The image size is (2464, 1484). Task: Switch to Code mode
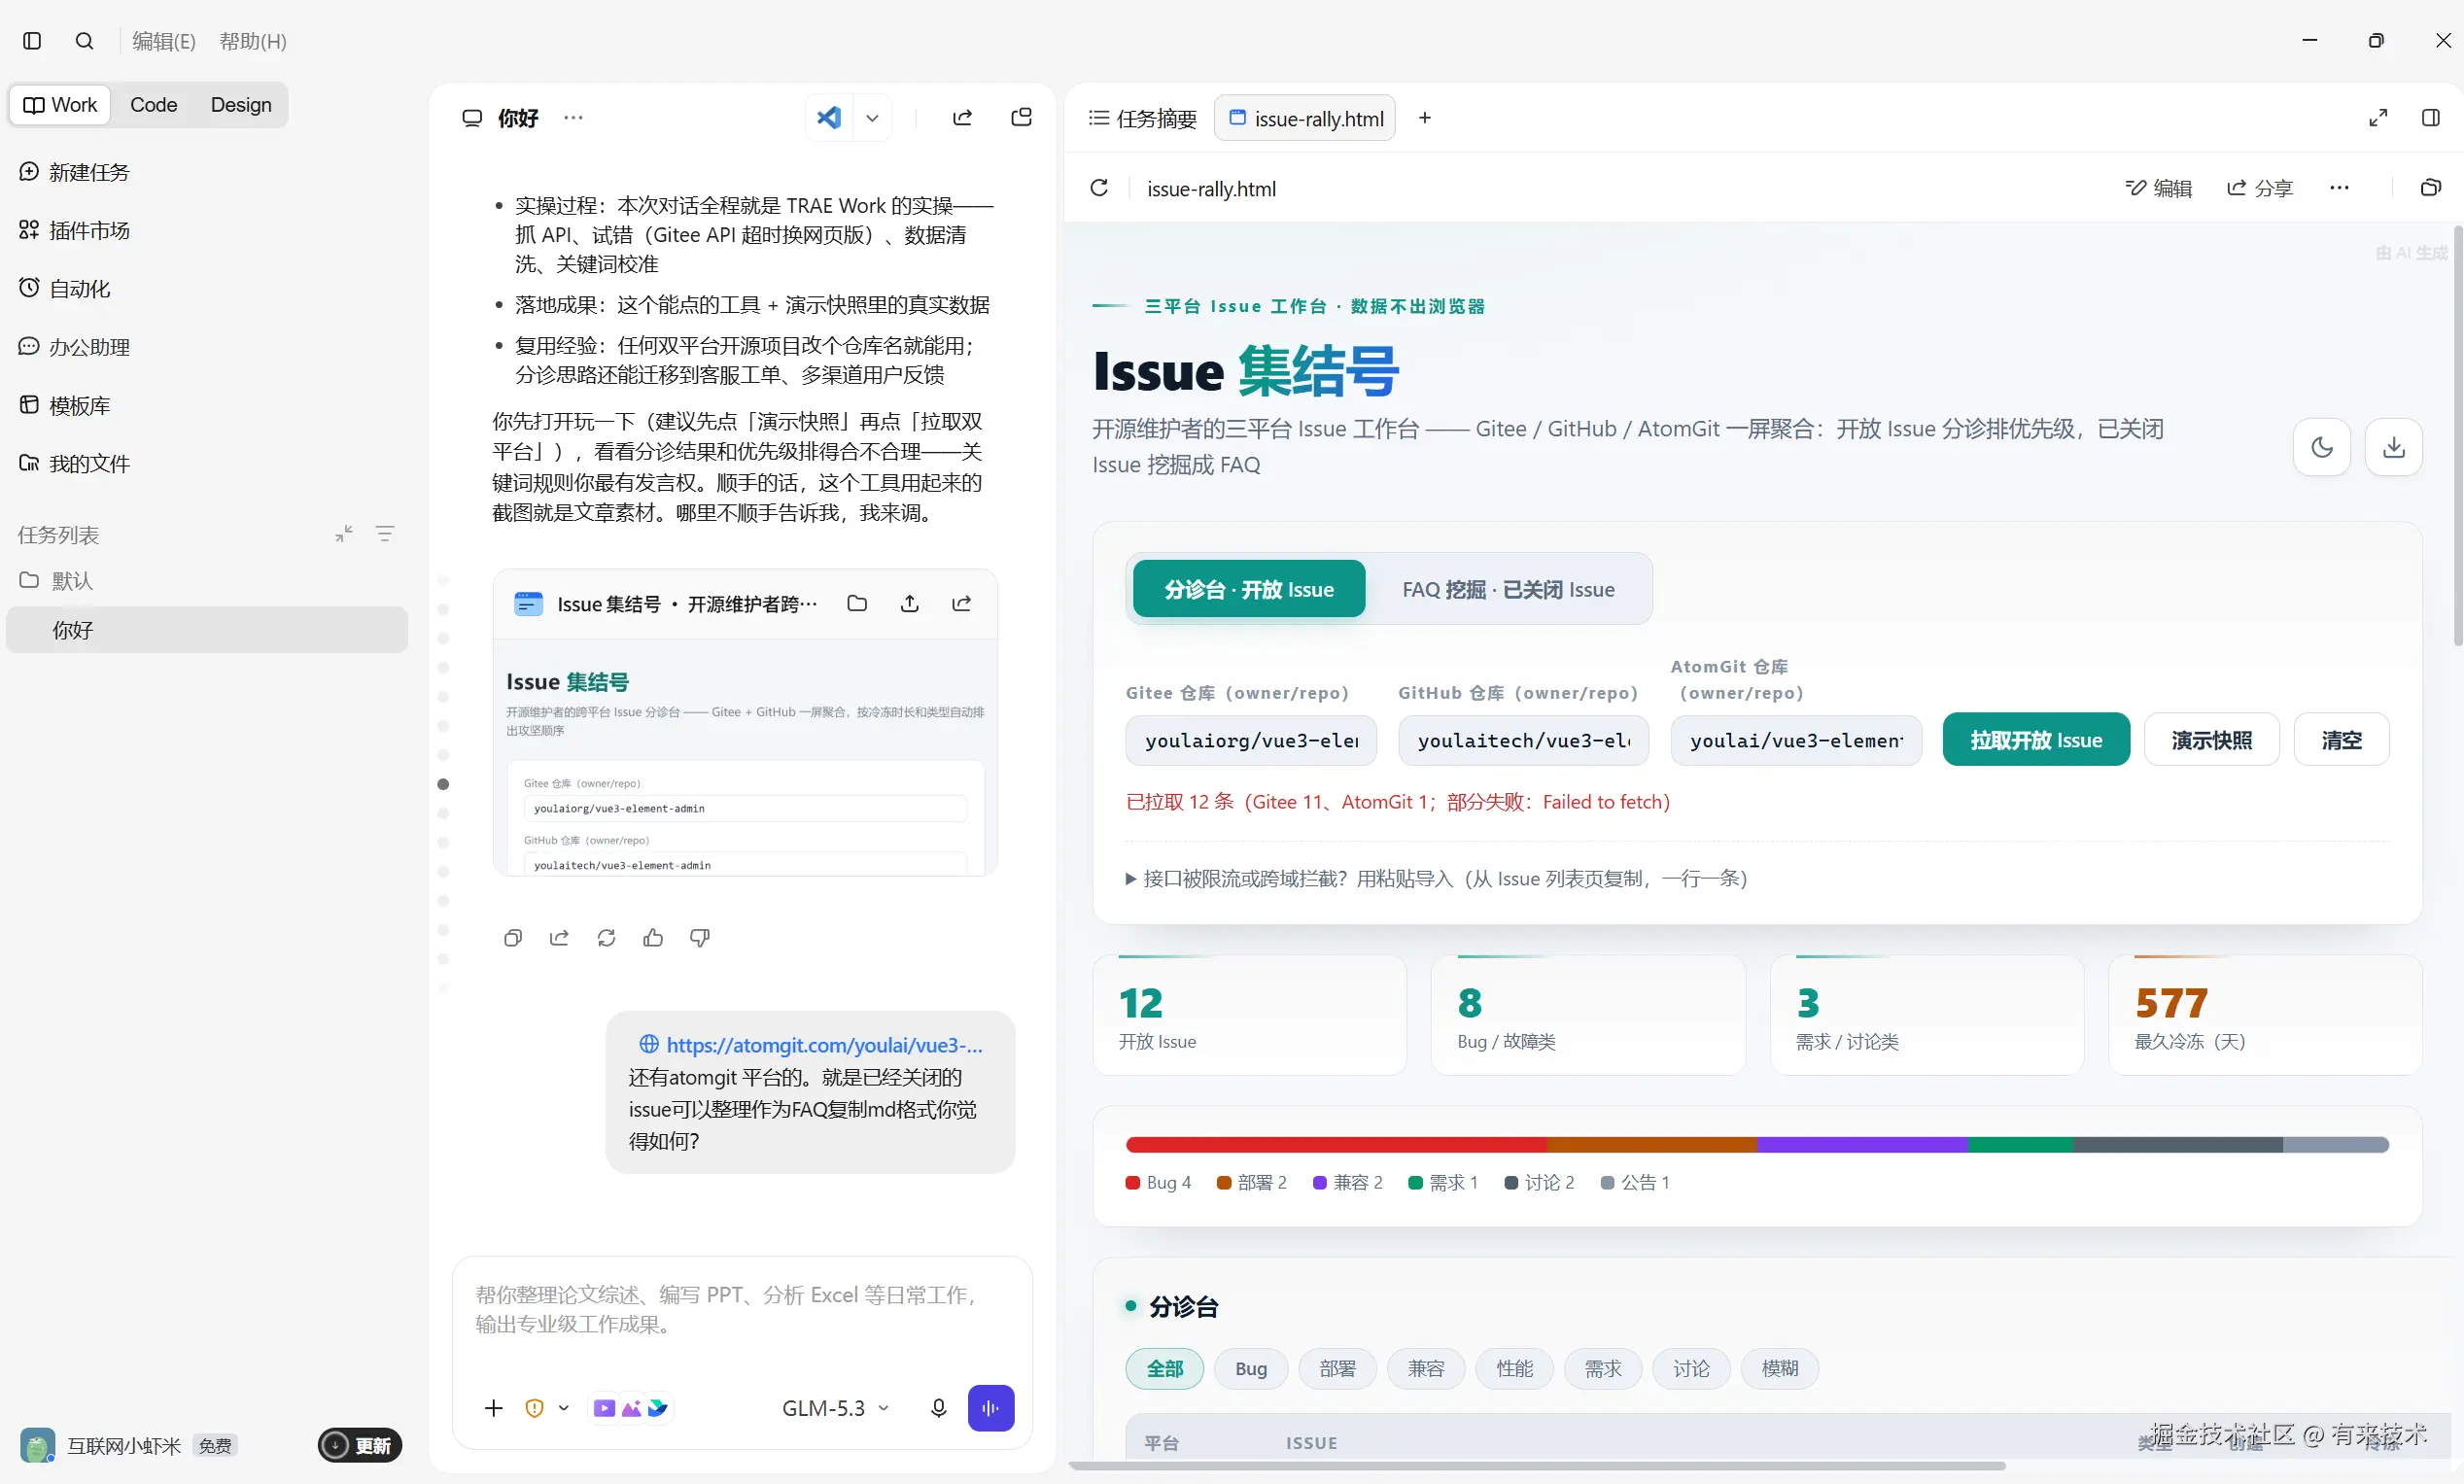coord(153,105)
